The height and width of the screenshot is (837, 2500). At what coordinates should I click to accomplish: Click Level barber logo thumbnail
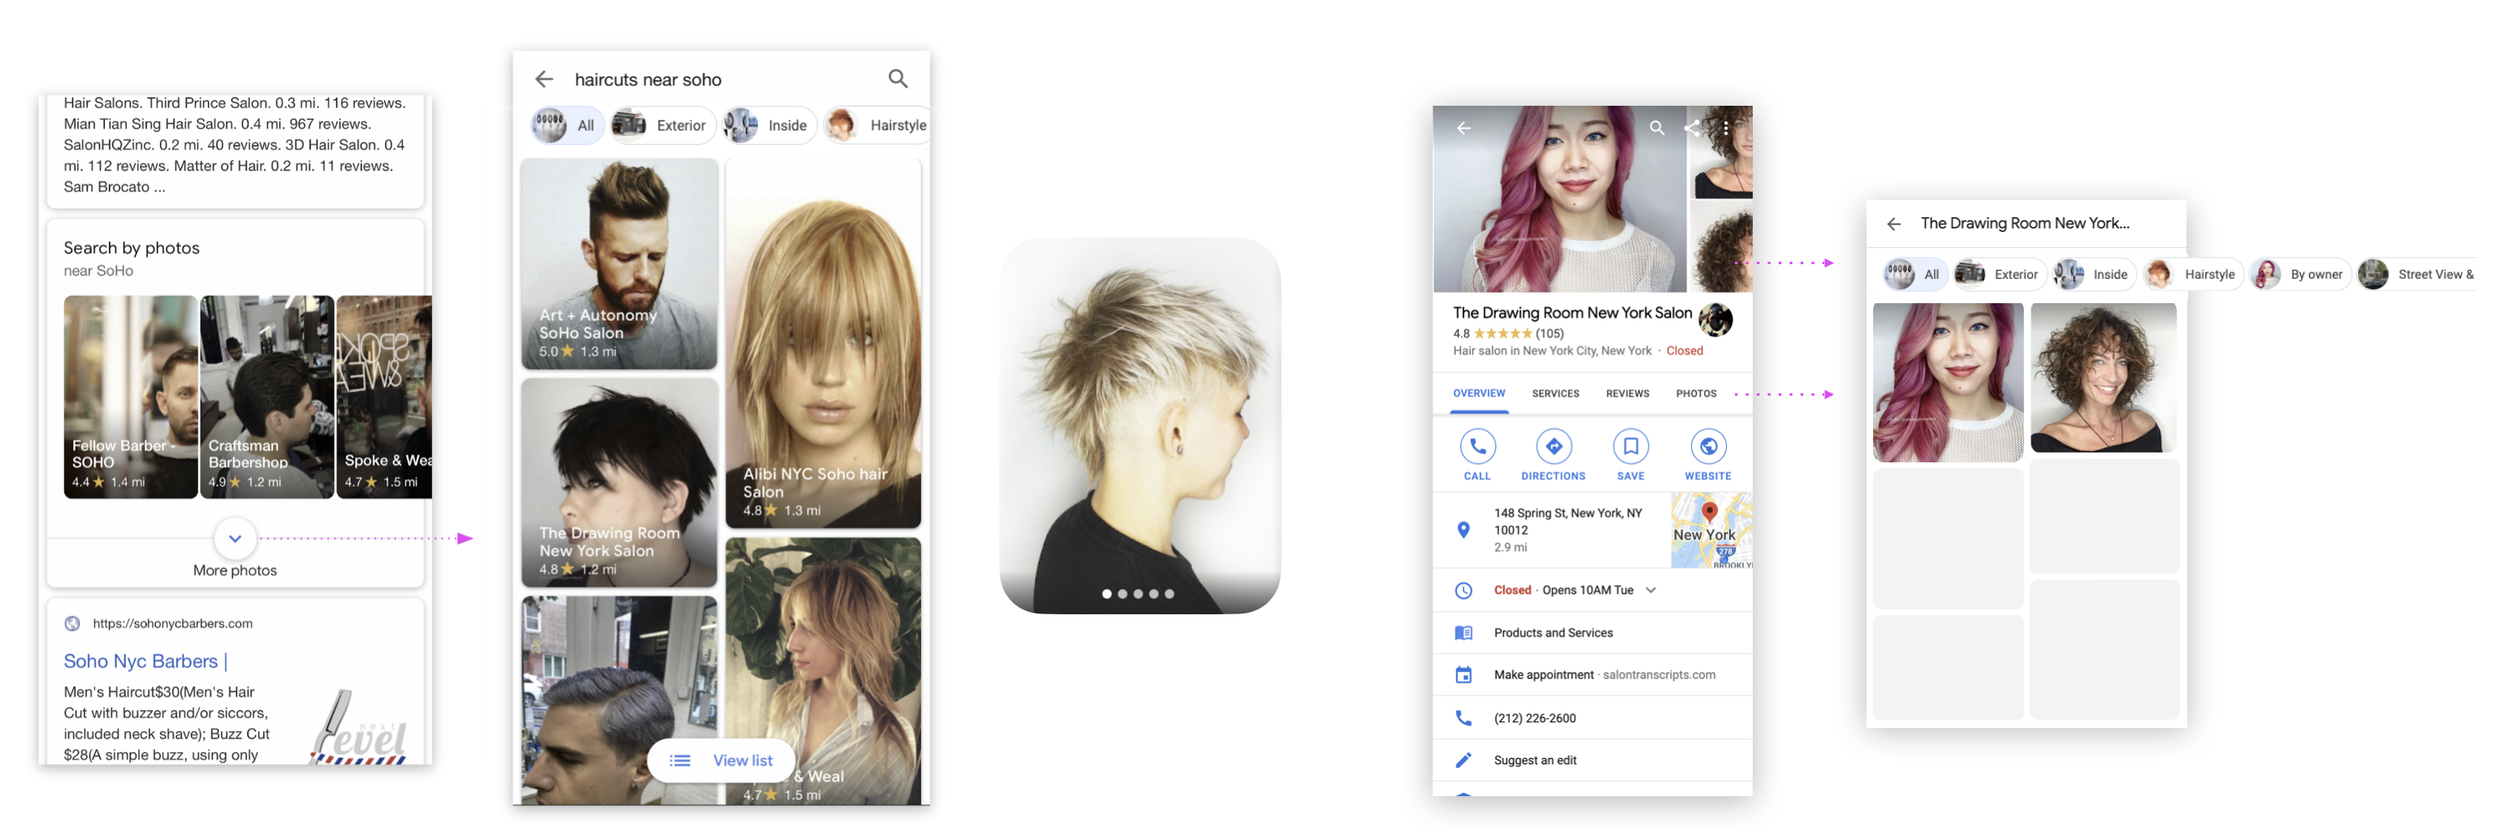click(x=359, y=727)
